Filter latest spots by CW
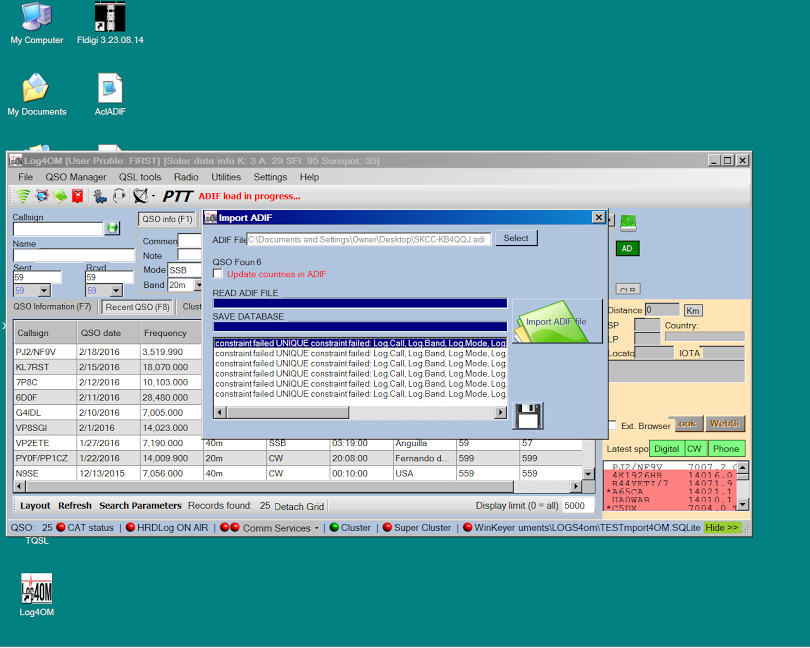 (695, 449)
